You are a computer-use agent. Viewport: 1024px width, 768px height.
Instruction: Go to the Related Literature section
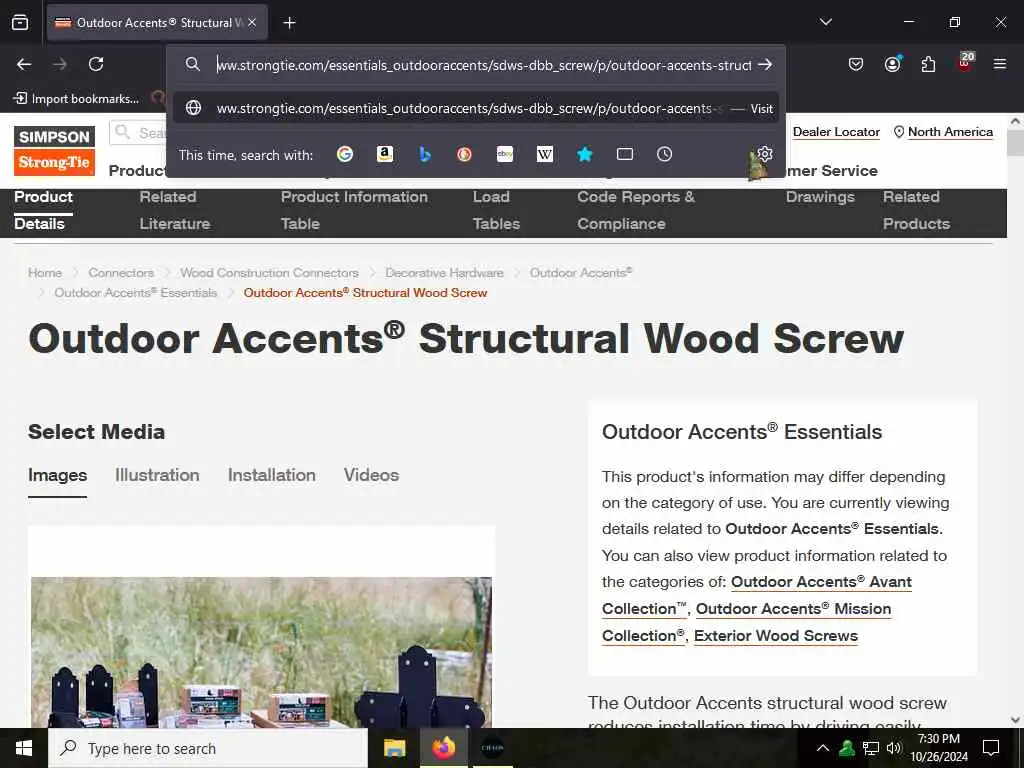tap(174, 210)
